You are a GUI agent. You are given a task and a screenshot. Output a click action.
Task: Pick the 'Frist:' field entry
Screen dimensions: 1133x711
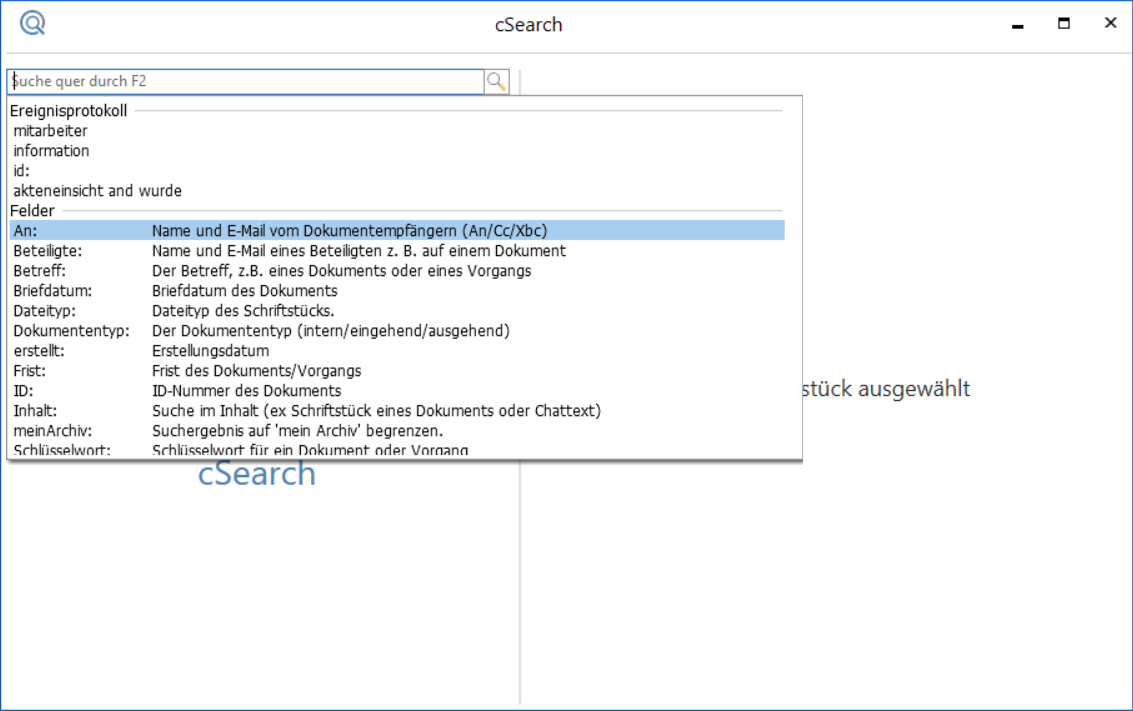click(397, 371)
